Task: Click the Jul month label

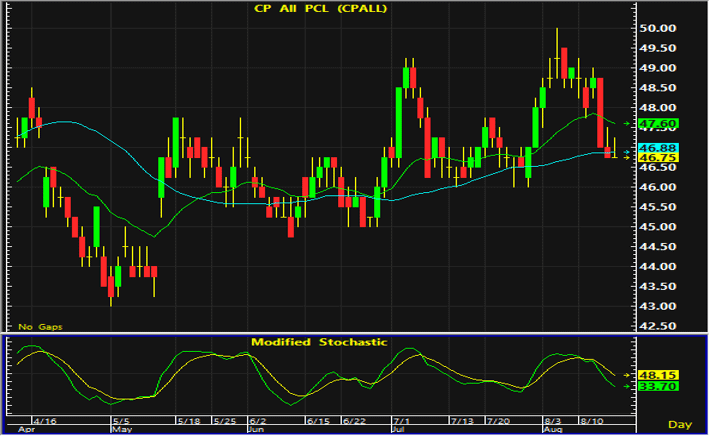Action: 398,429
